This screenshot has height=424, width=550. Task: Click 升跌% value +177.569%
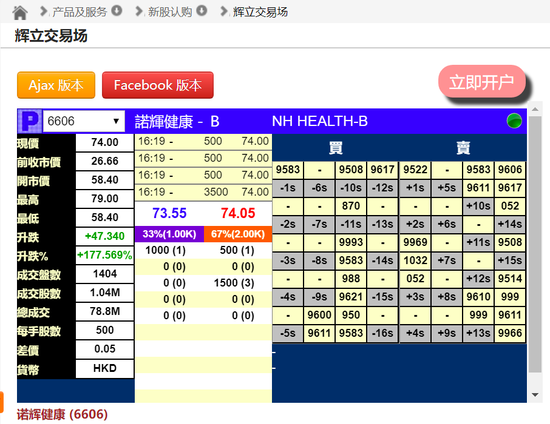[x=105, y=255]
